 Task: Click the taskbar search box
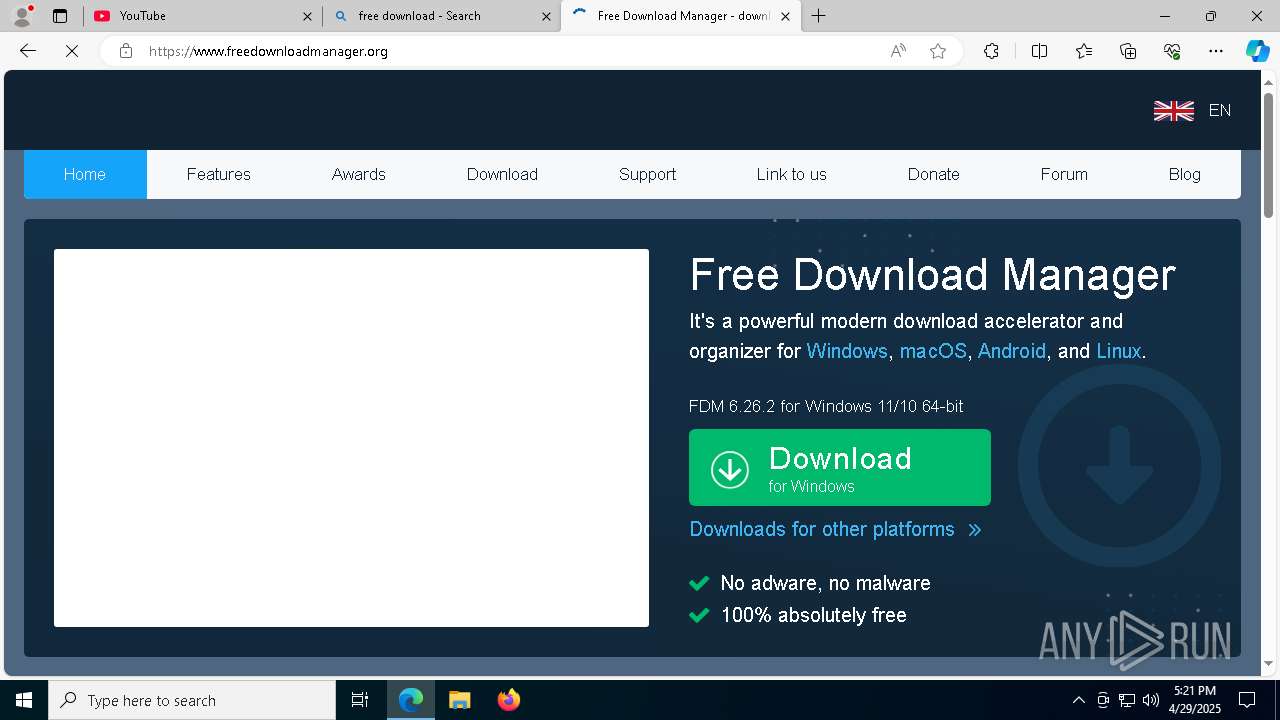(x=192, y=700)
